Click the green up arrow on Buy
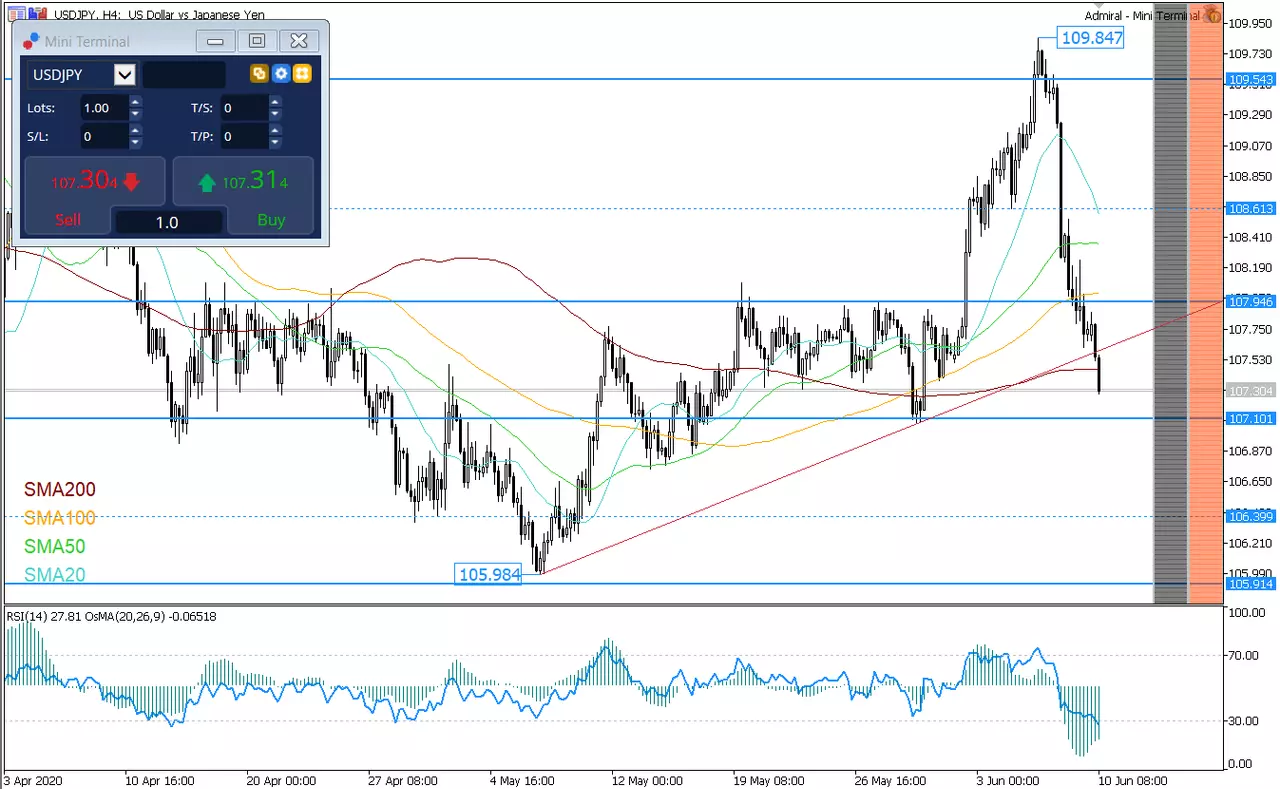 coord(206,183)
